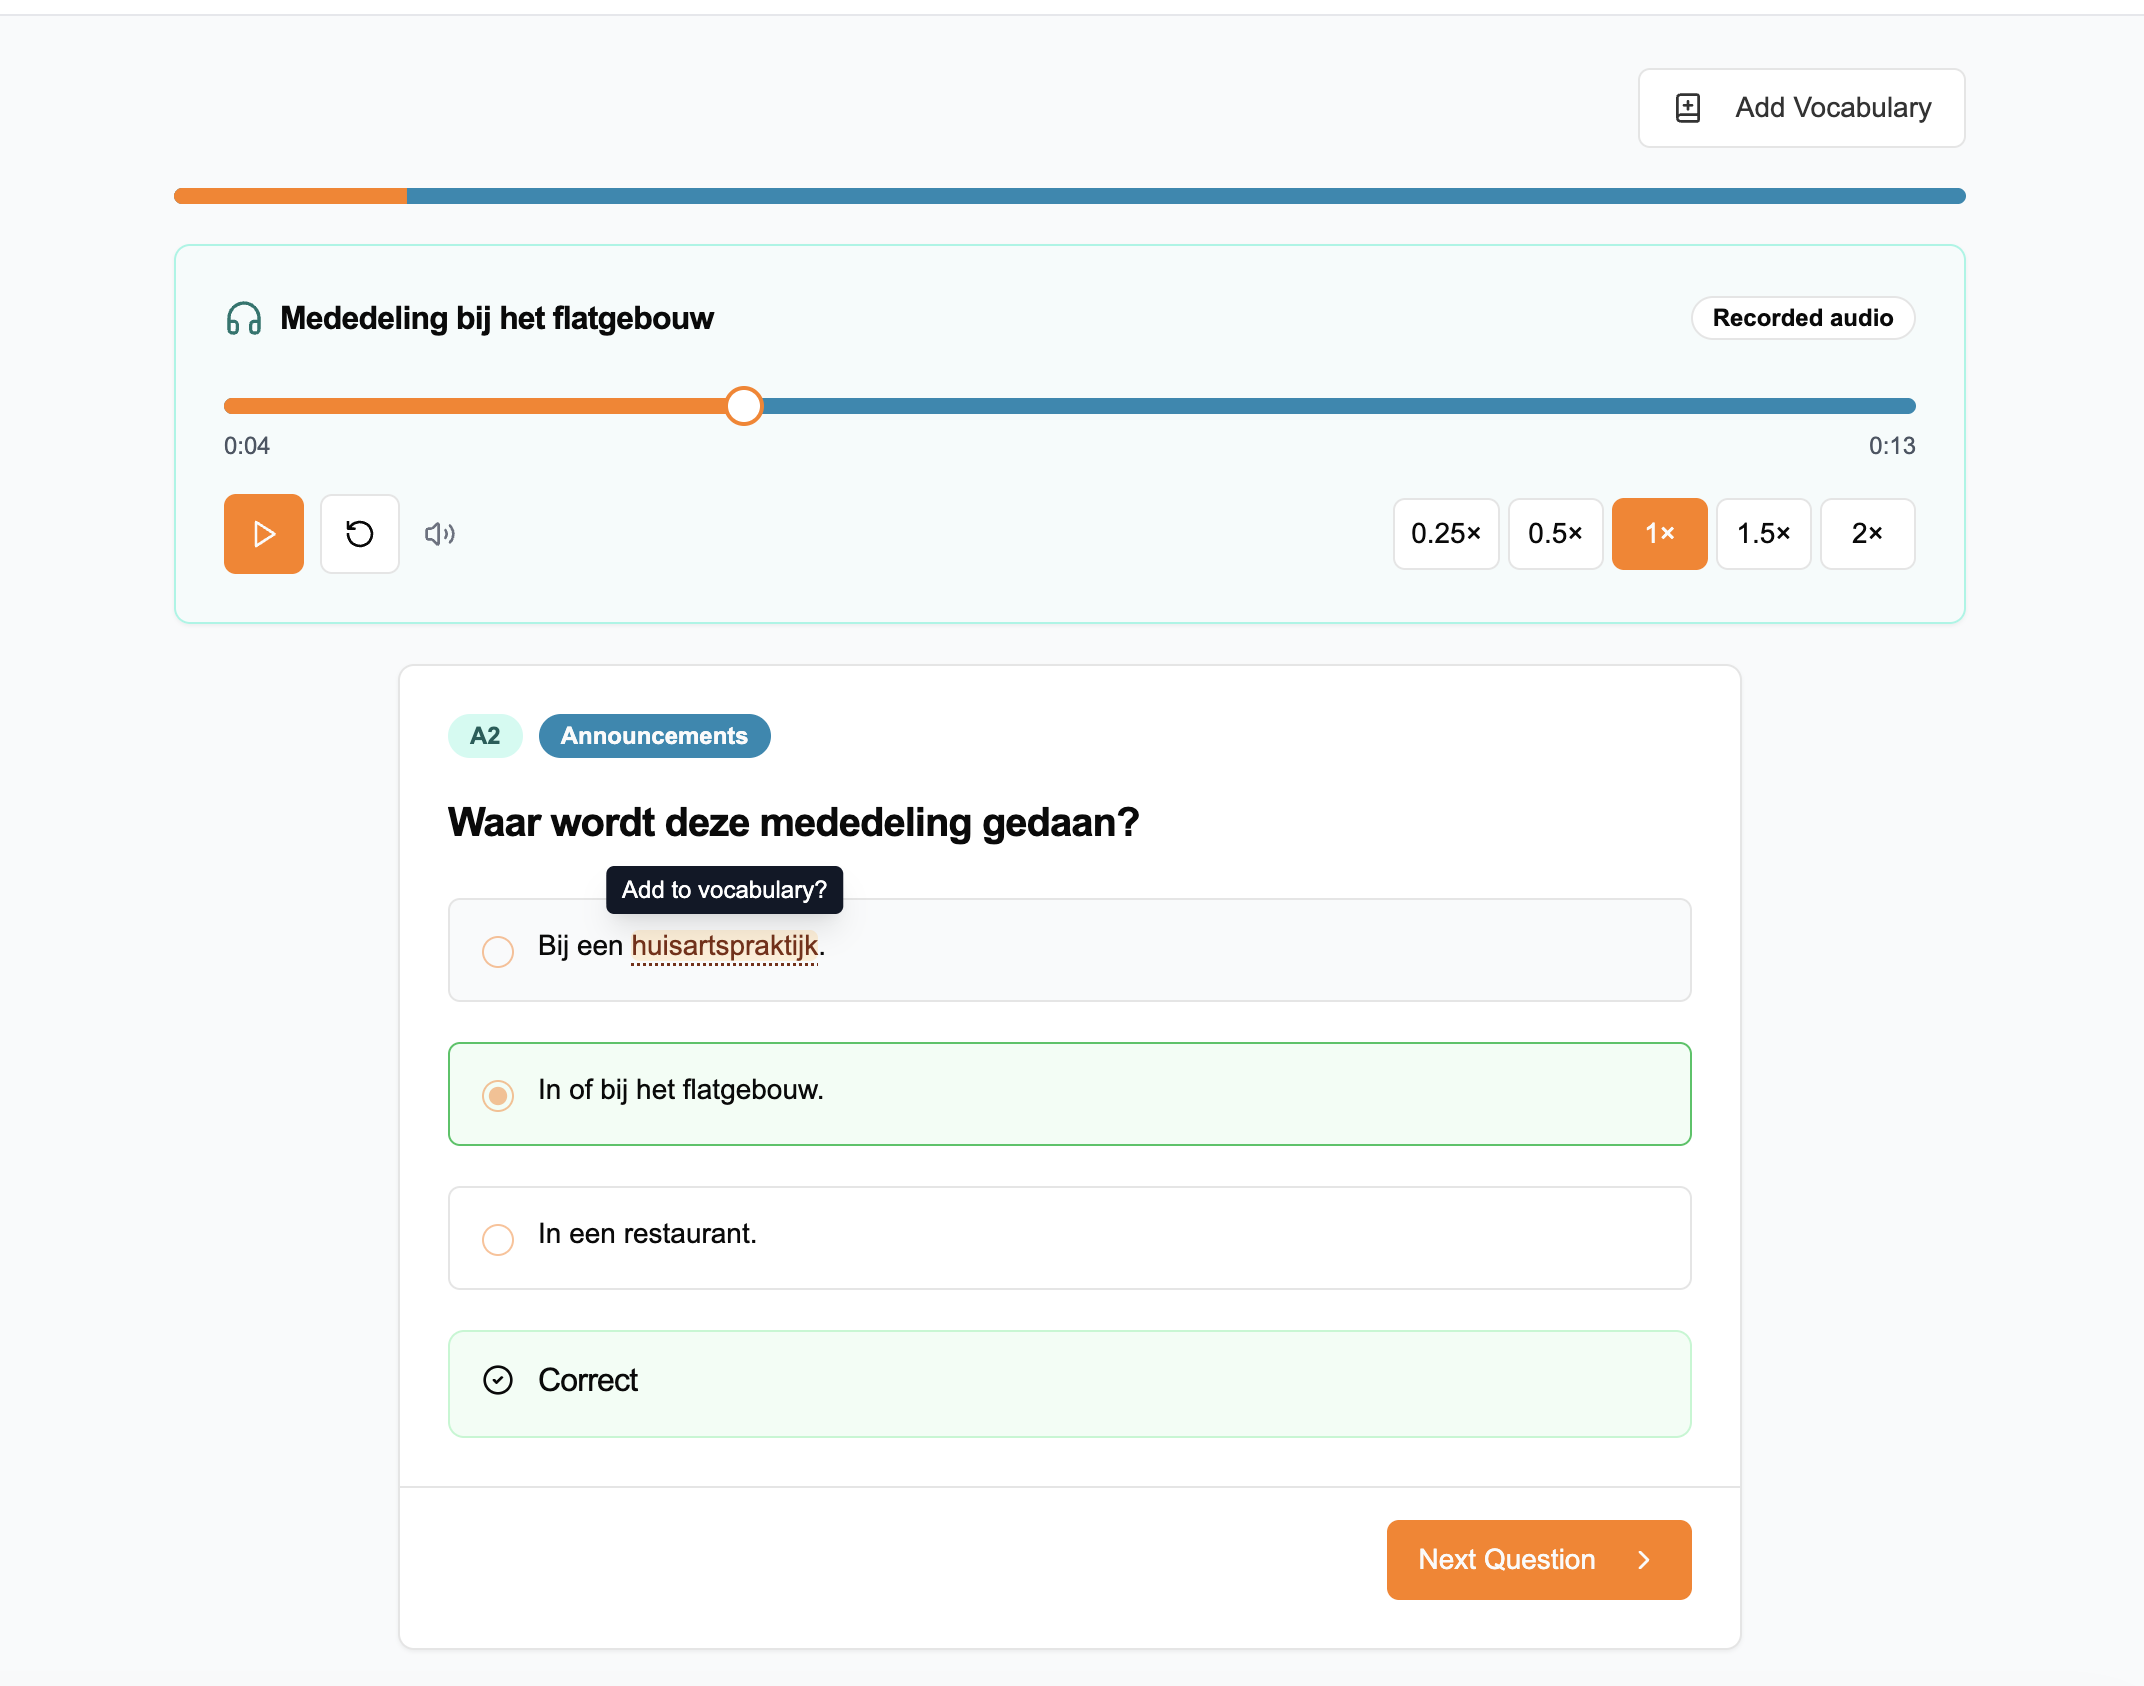Click the 'Add to vocabulary?' tooltip
The image size is (2144, 1686).
tap(725, 890)
